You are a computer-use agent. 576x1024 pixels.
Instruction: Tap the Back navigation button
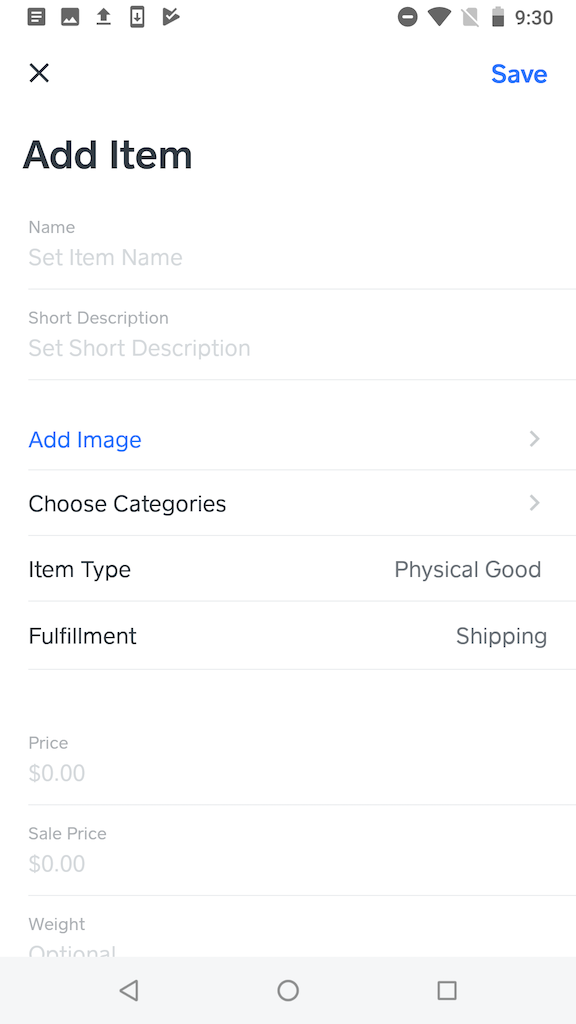point(128,990)
